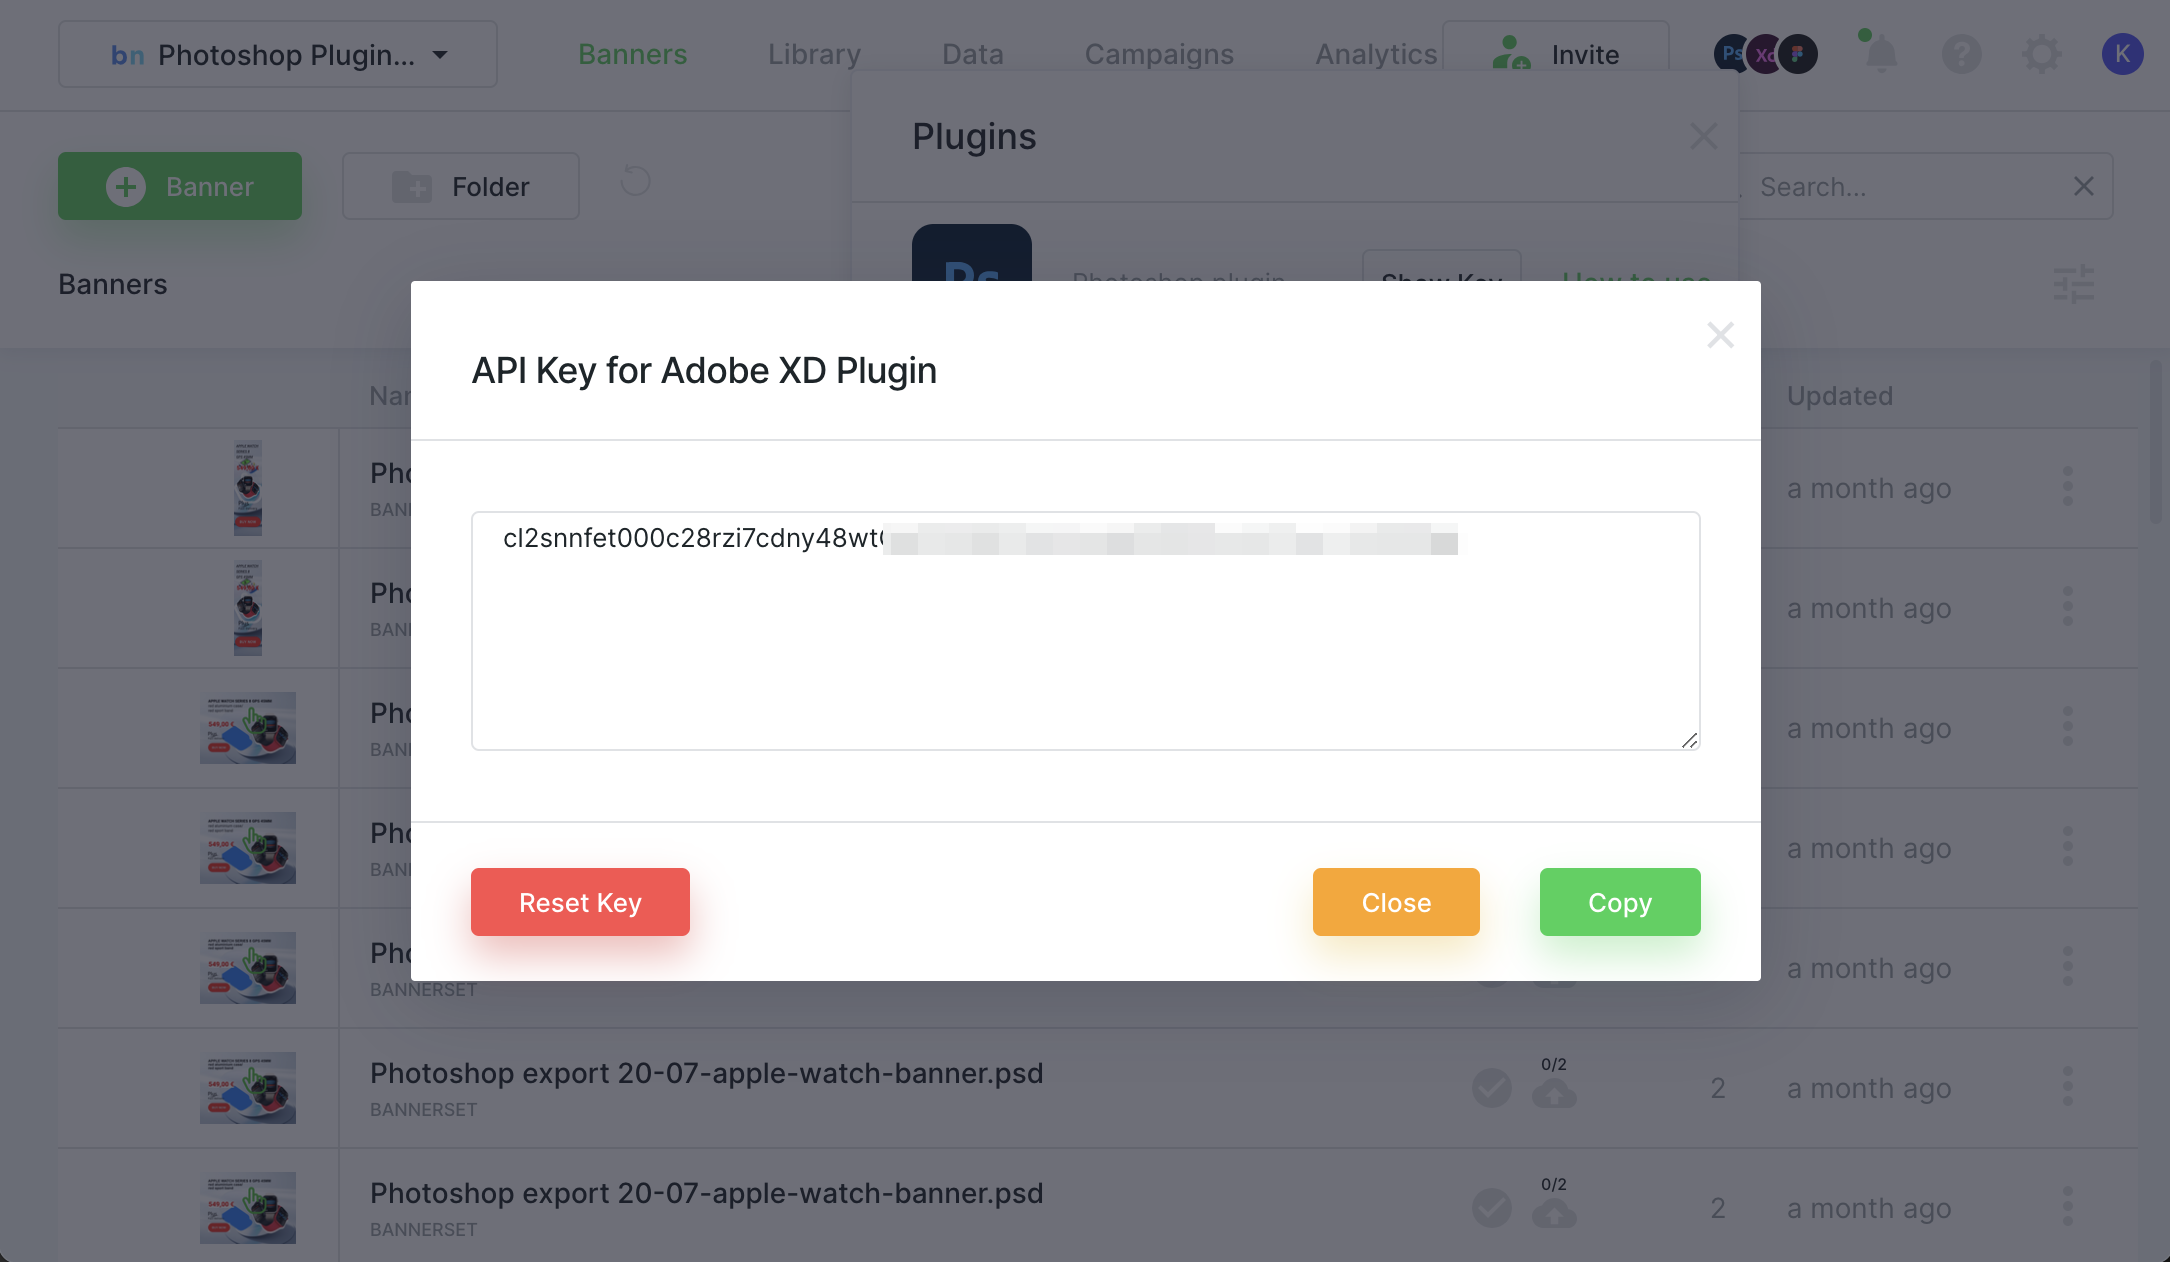Click the last row cloud upload icon
Image resolution: width=2170 pixels, height=1262 pixels.
1554,1214
